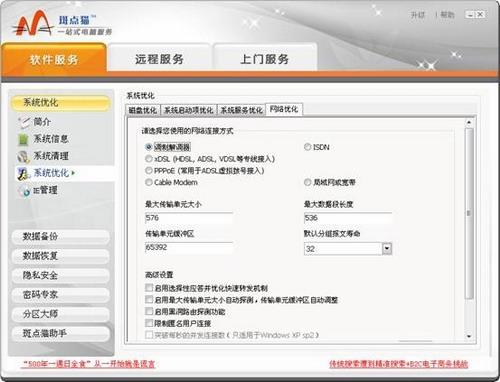
Task: Open bottom-left red news link
Action: click(x=88, y=364)
